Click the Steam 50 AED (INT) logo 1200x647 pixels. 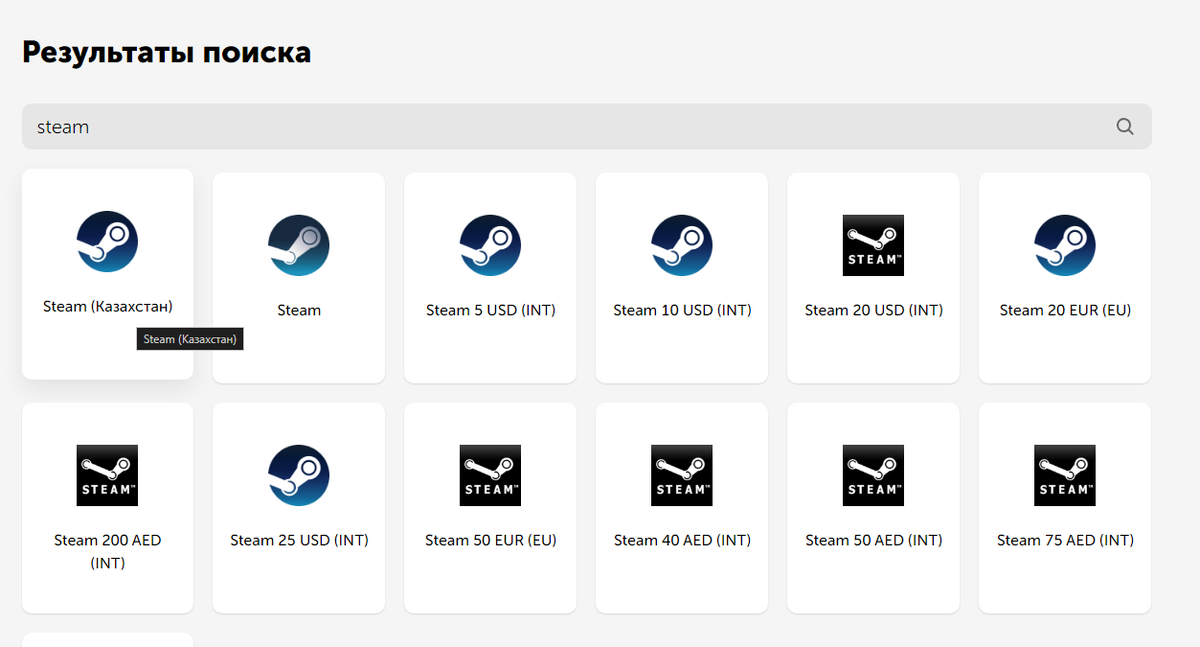[873, 476]
